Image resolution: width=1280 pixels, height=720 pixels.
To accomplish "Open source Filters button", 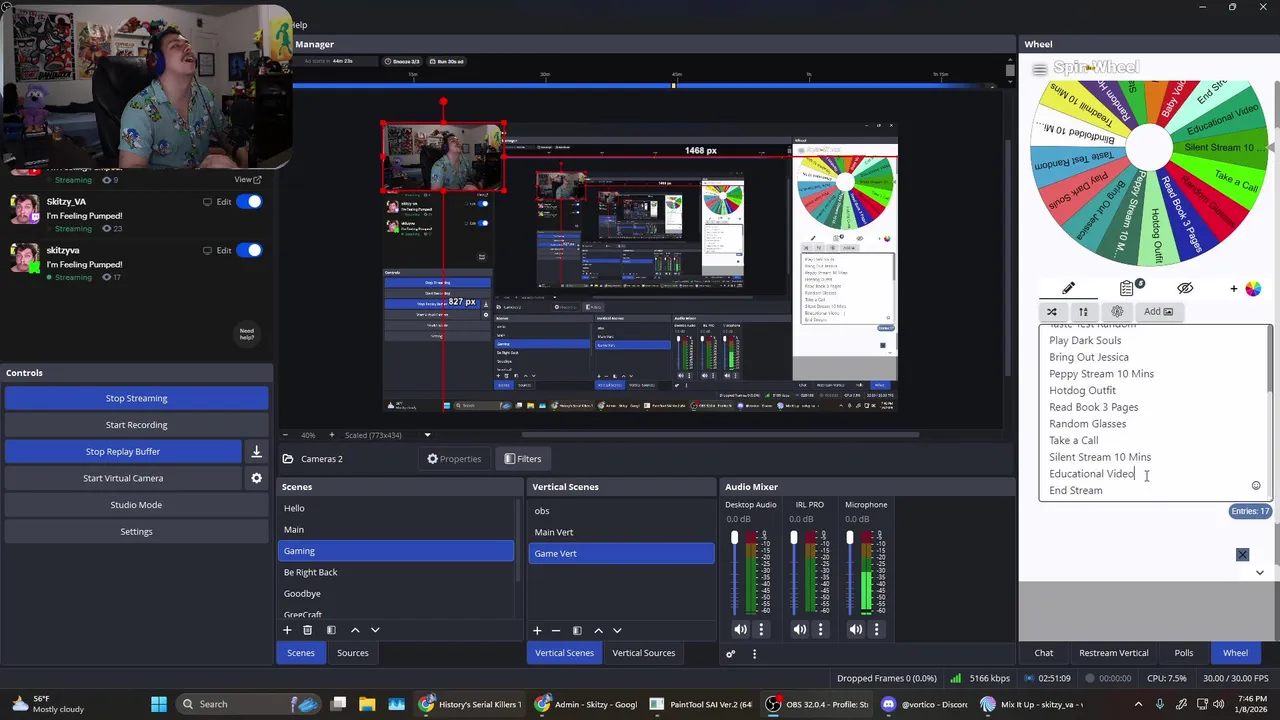I will point(522,459).
